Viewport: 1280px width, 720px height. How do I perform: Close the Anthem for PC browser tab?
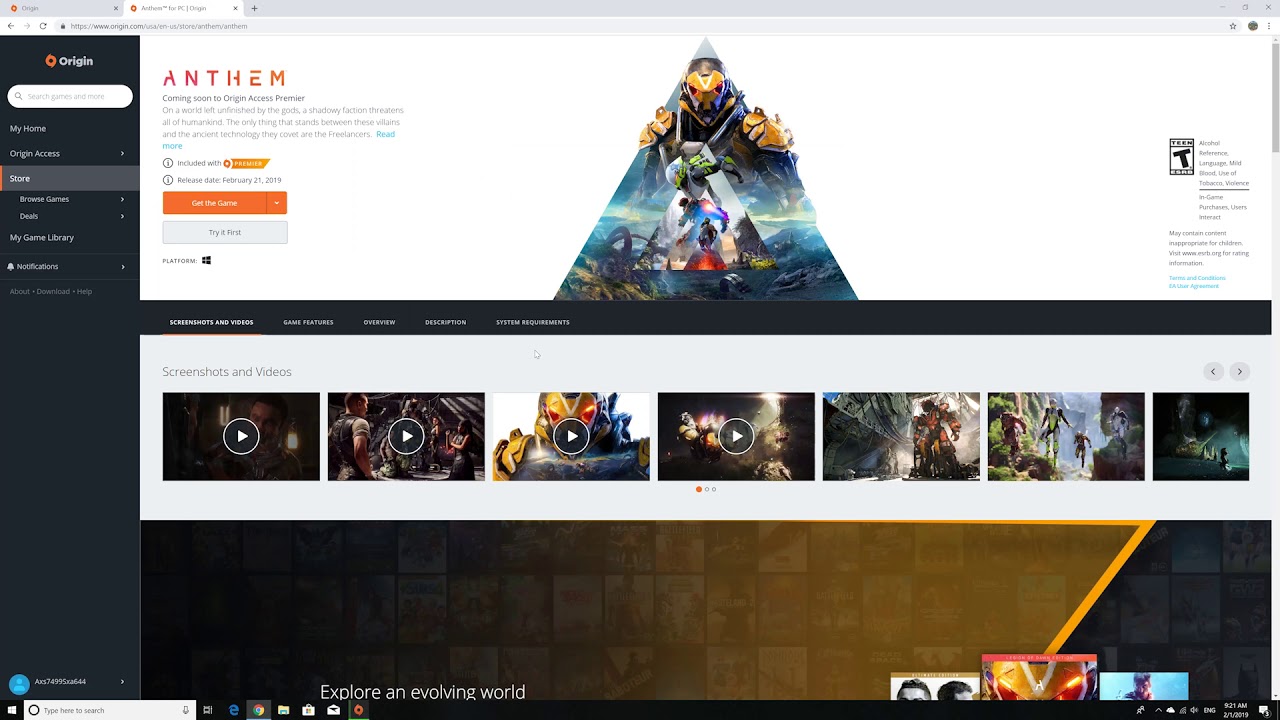click(x=237, y=8)
